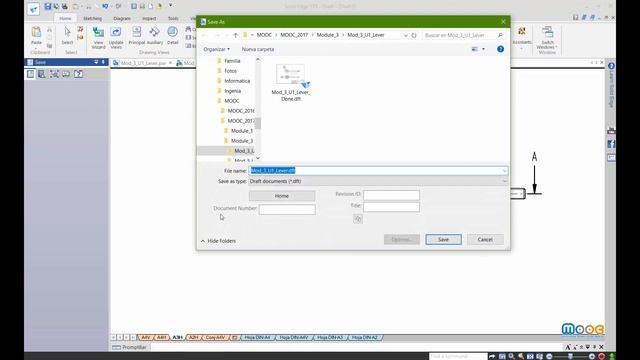Expand the address path history dropdown

405,35
